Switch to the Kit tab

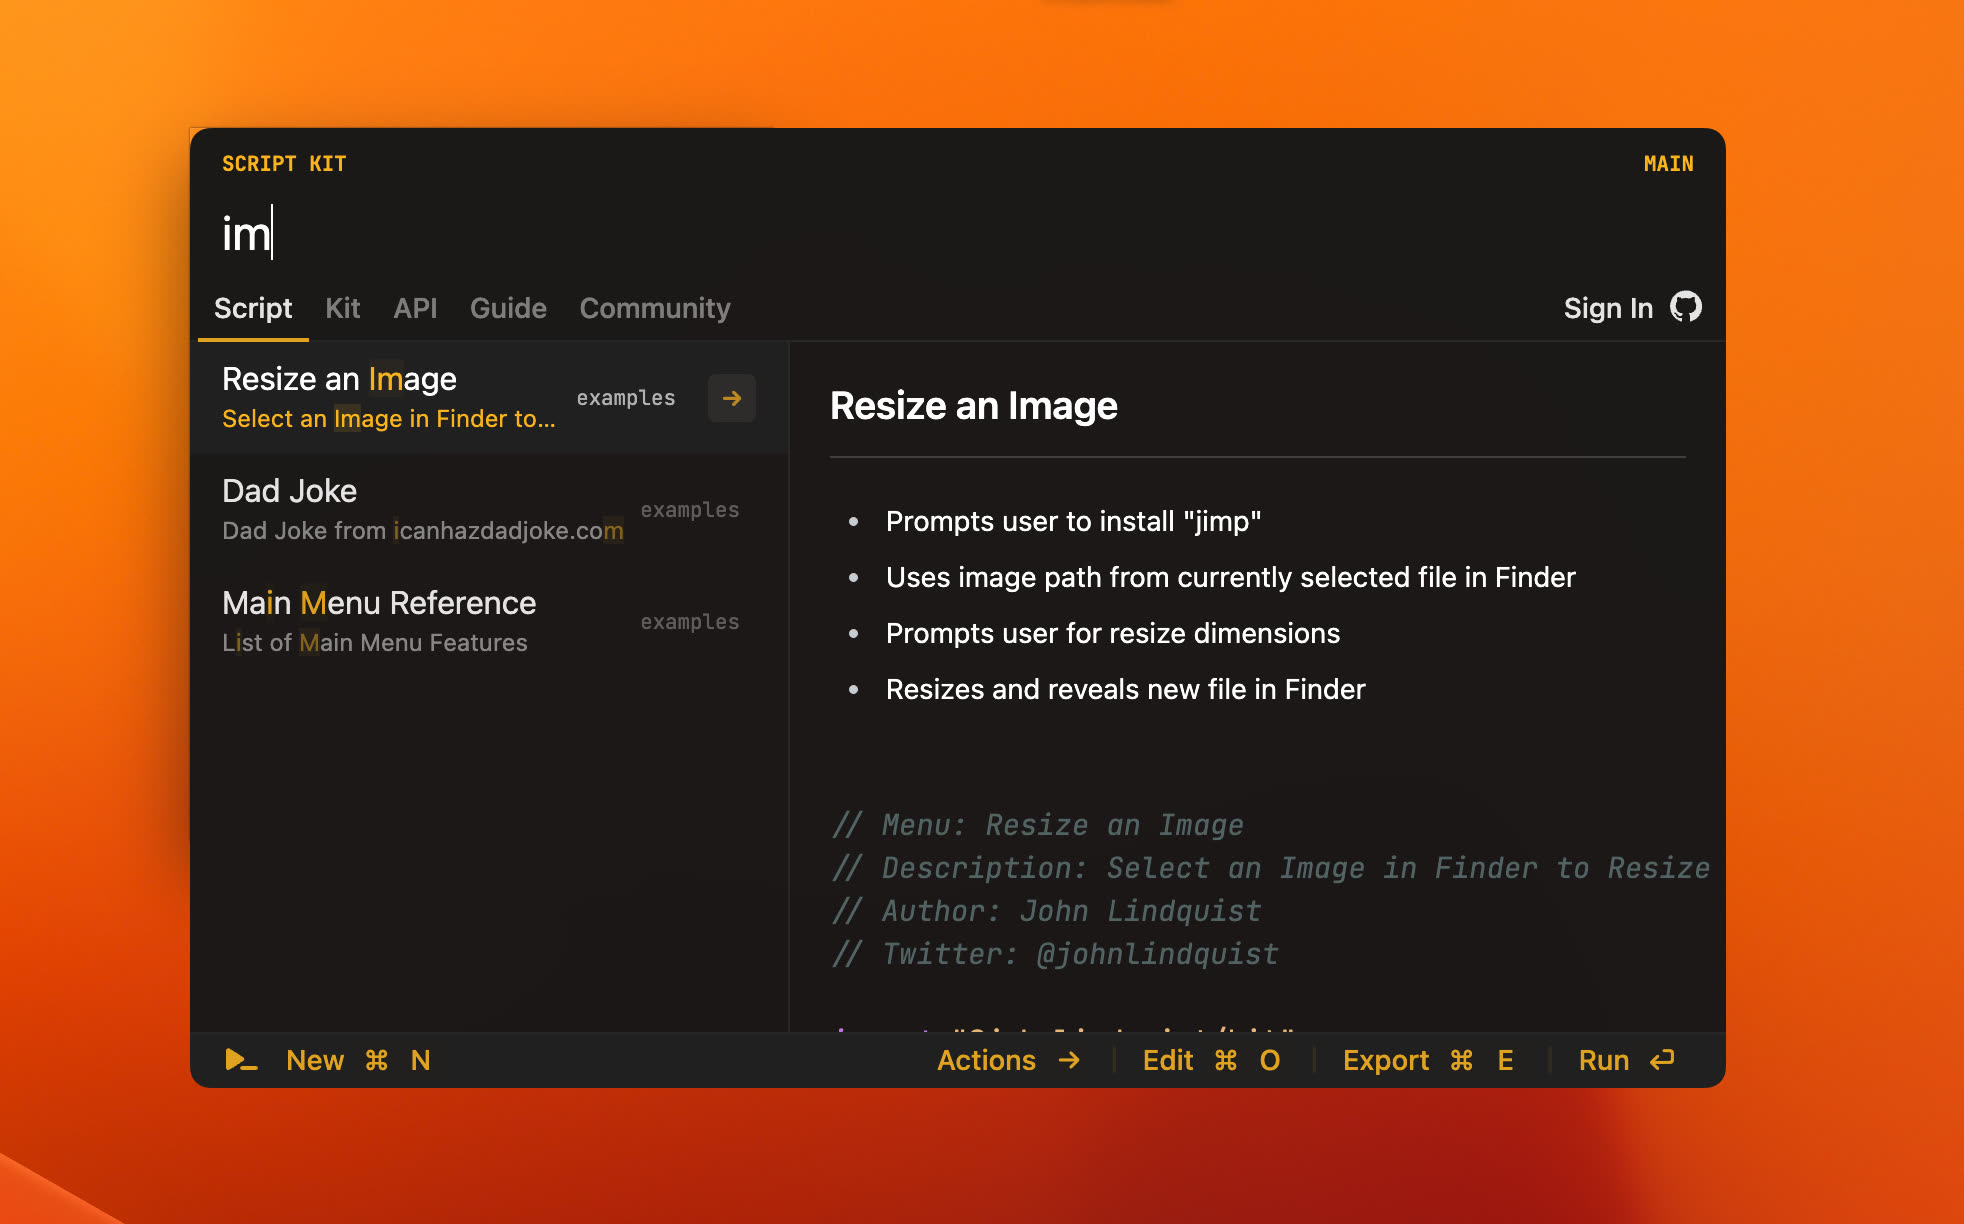342,308
